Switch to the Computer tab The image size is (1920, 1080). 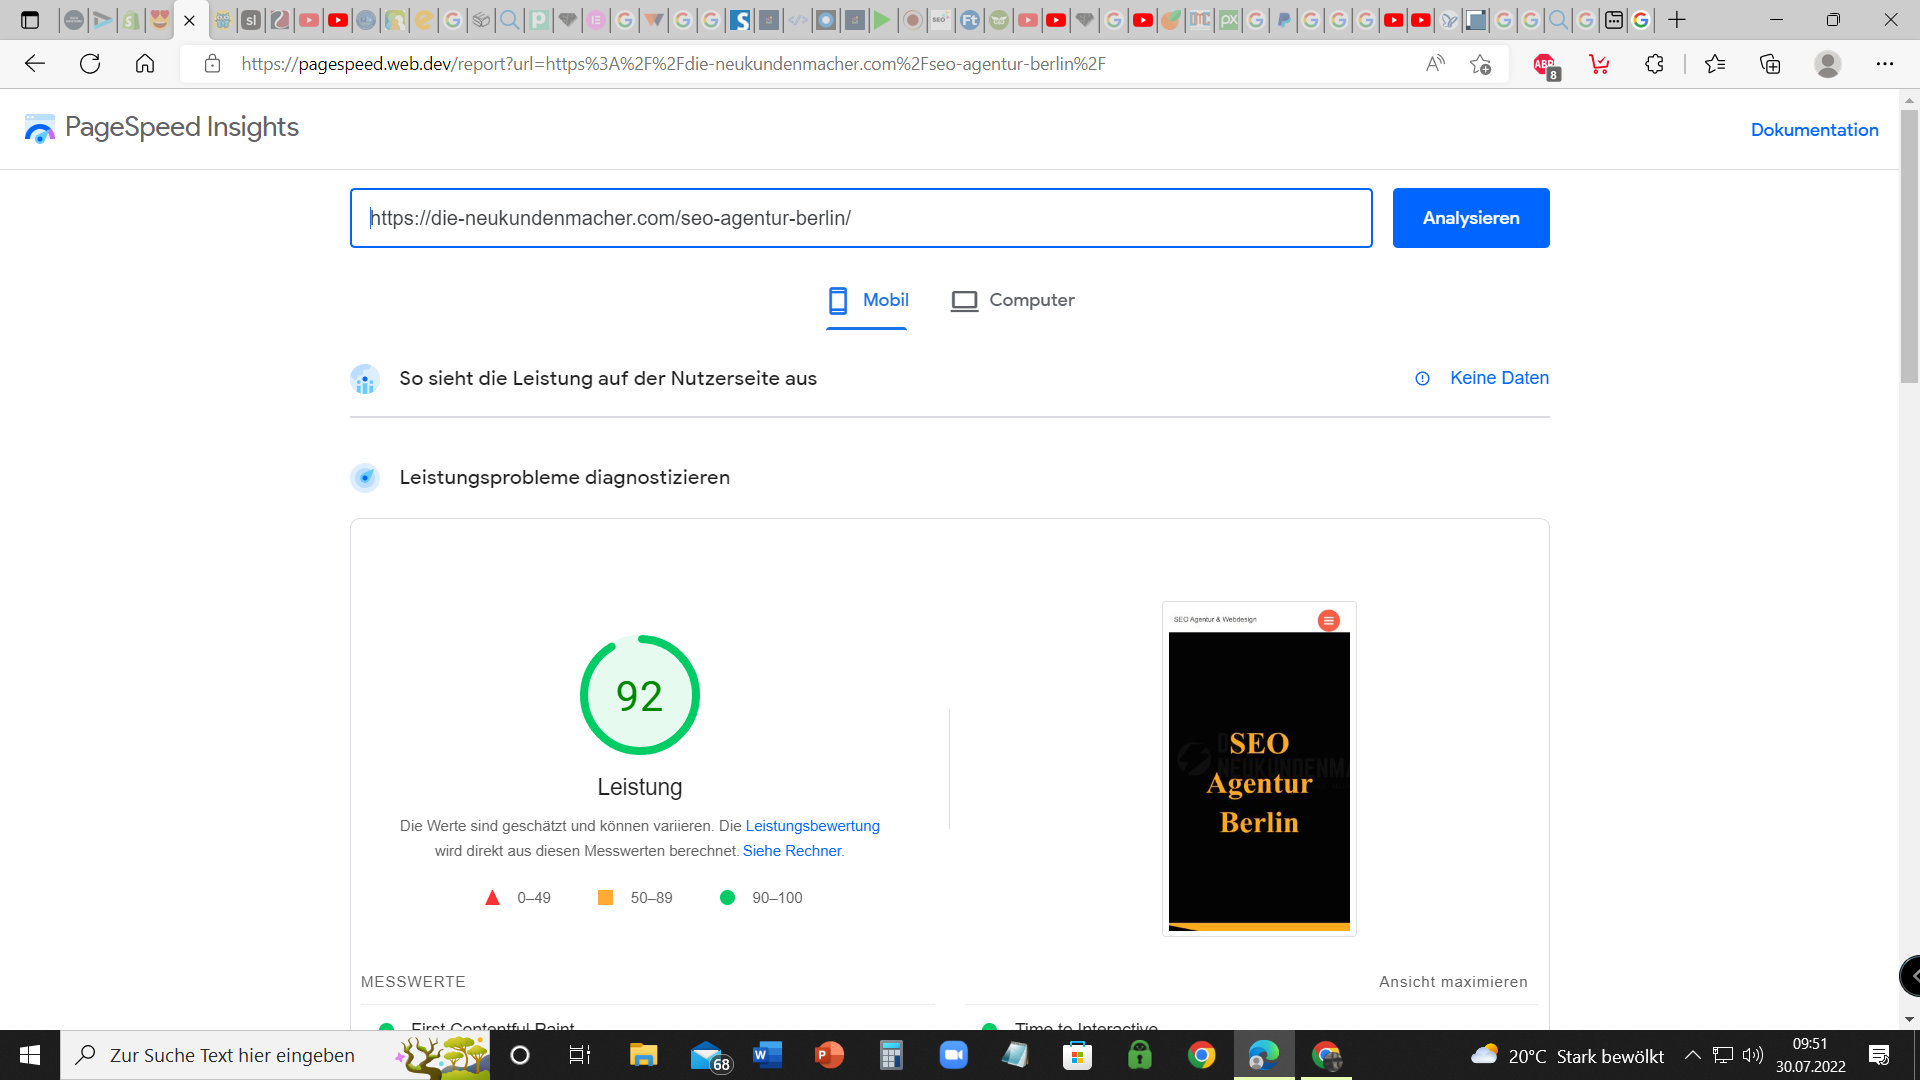tap(1012, 300)
